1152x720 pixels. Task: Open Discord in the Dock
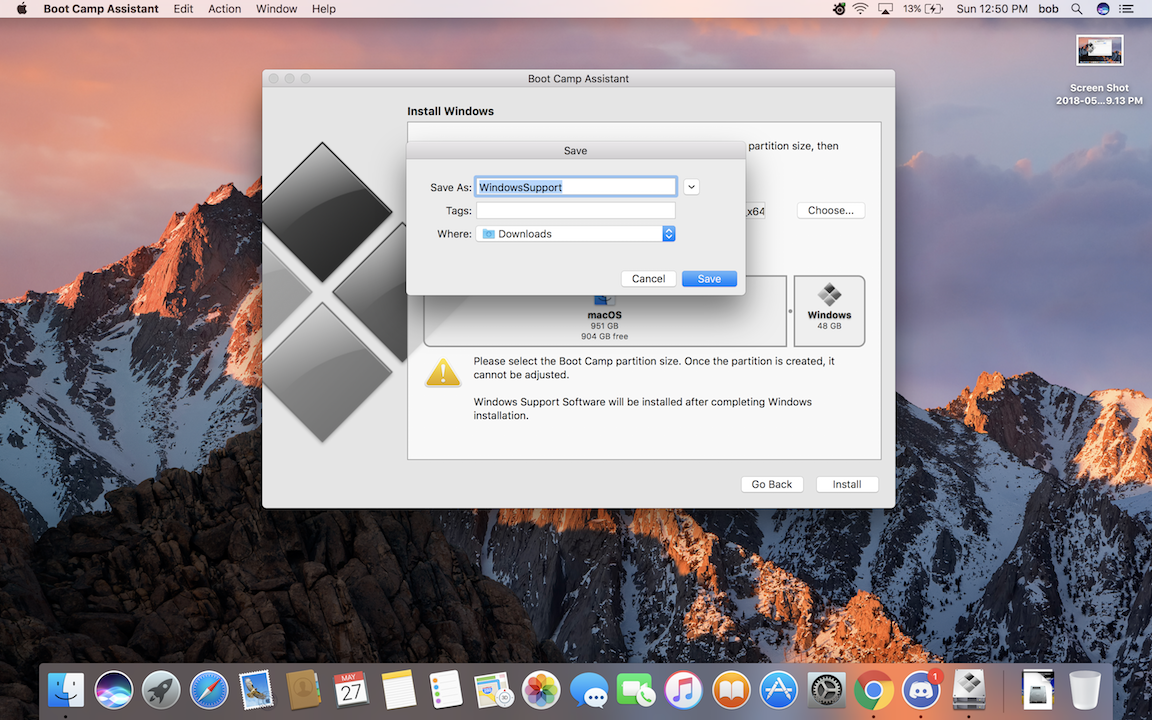pyautogui.click(x=921, y=691)
